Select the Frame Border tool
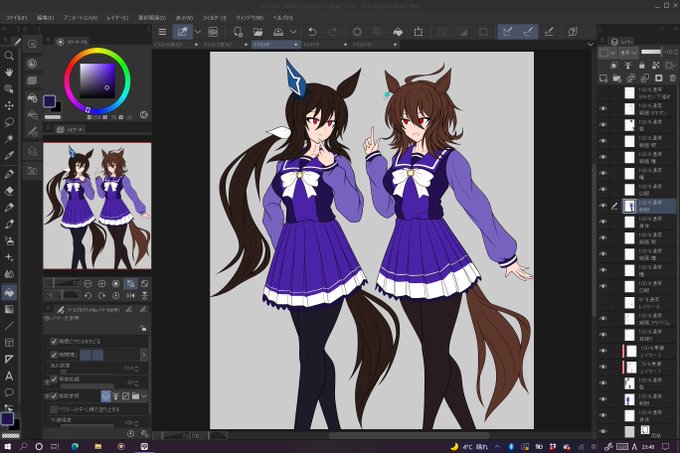 pos(9,342)
